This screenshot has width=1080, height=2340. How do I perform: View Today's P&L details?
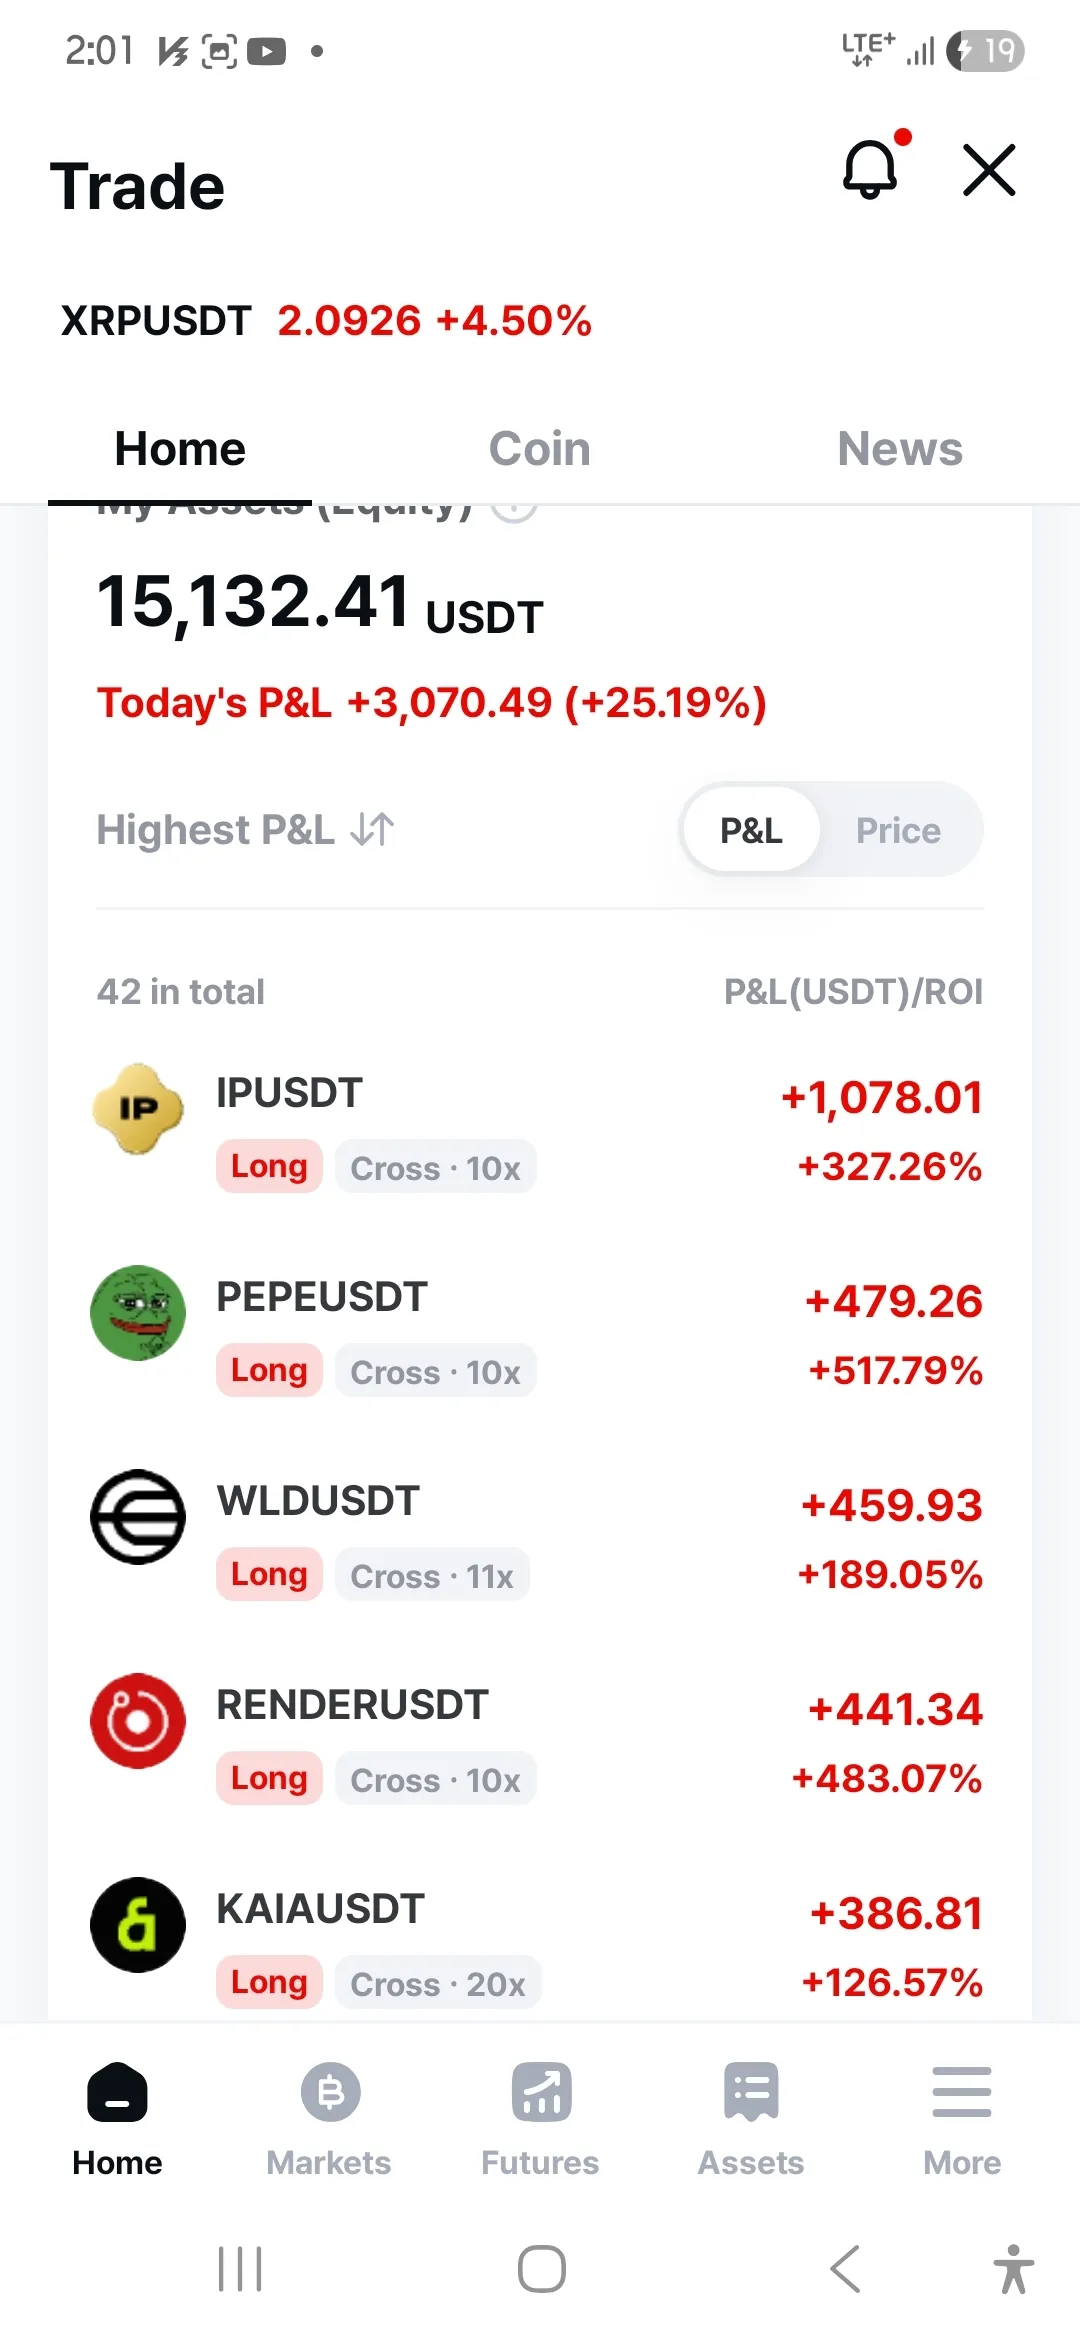431,703
